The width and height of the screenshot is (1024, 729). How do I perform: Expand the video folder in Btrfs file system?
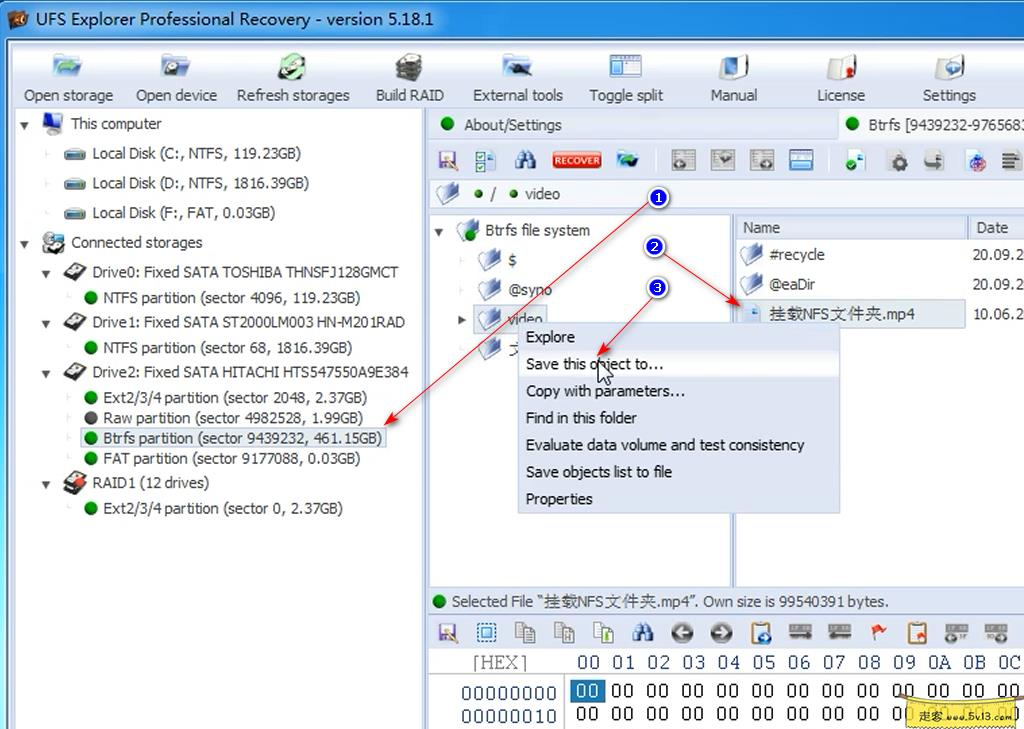(x=460, y=319)
